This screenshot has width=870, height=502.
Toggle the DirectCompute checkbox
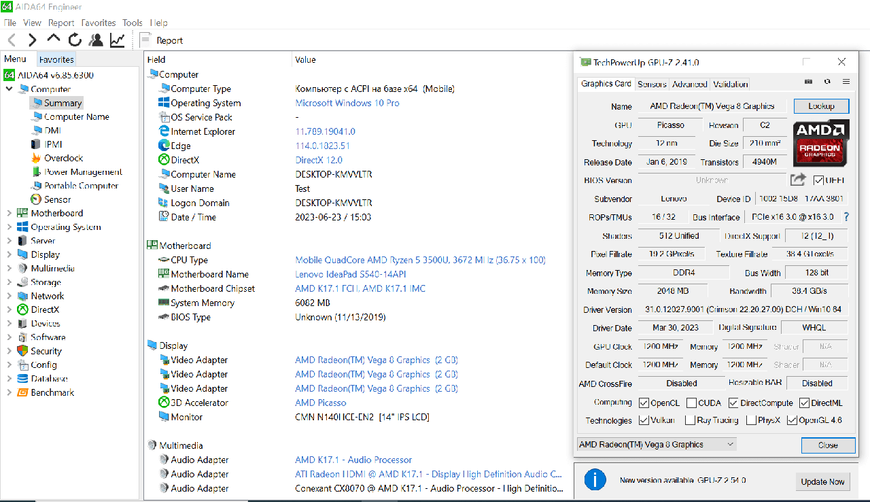tap(733, 403)
